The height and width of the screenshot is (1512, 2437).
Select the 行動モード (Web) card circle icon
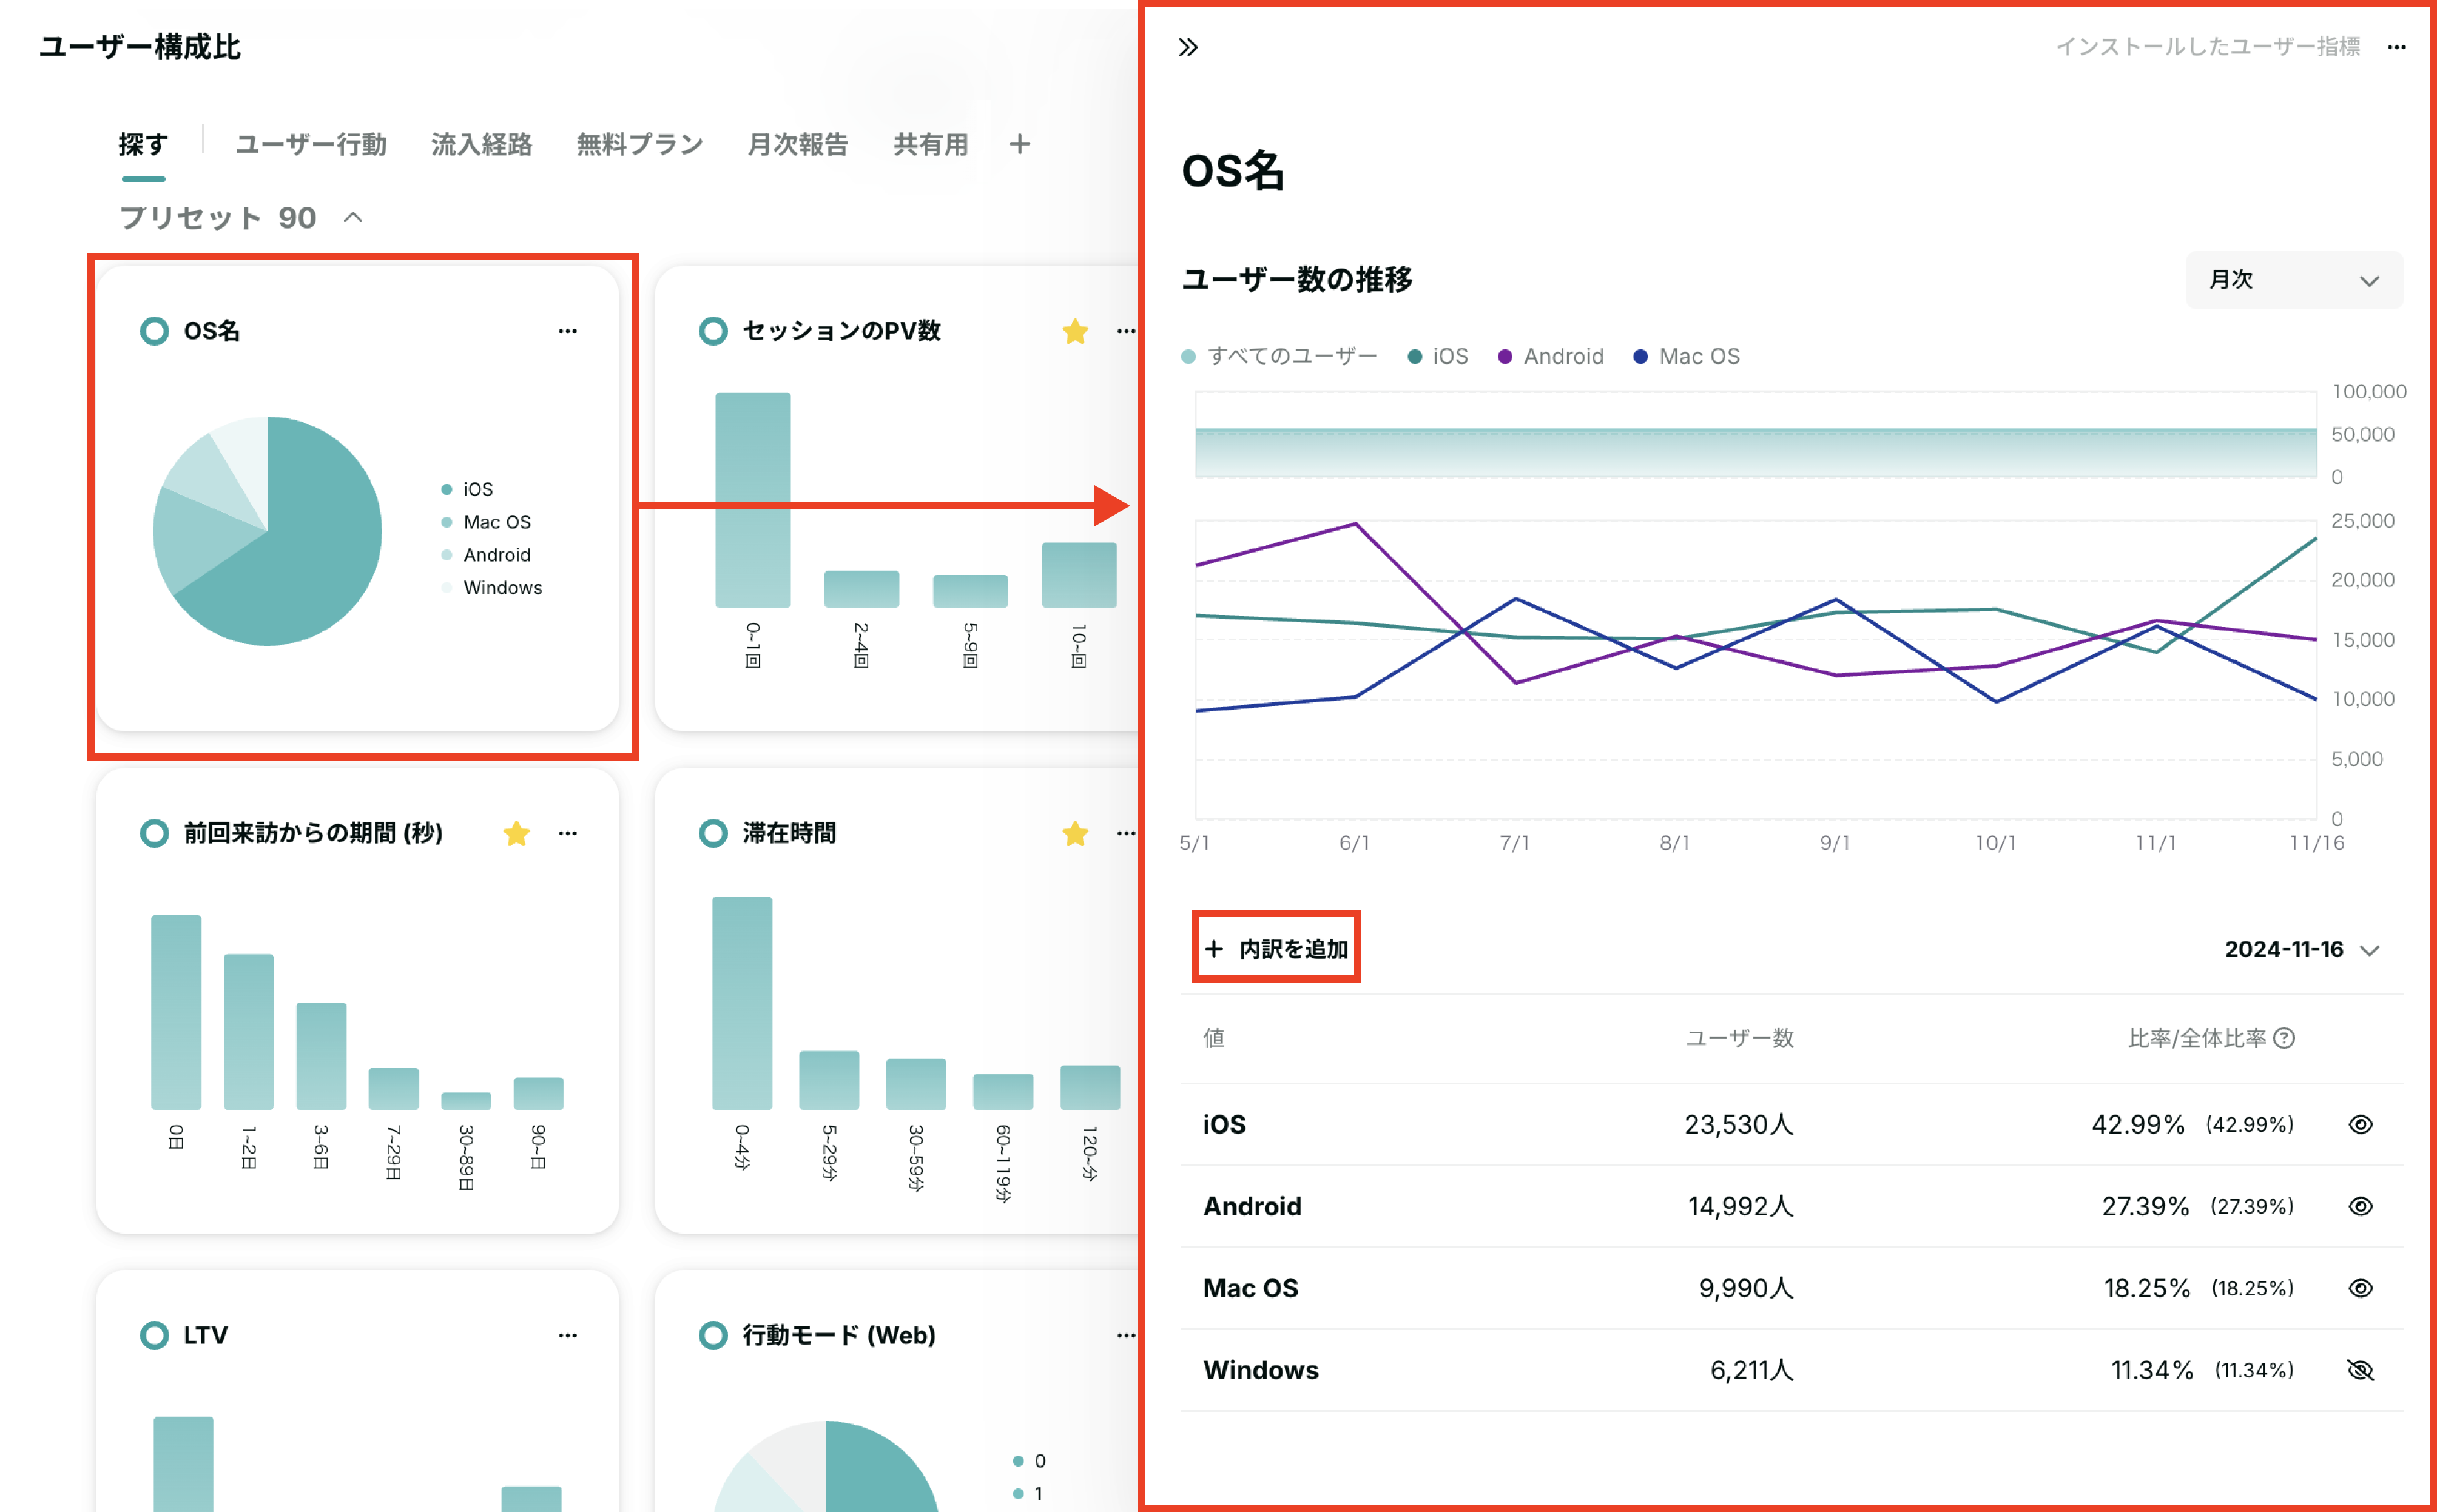pyautogui.click(x=713, y=1335)
